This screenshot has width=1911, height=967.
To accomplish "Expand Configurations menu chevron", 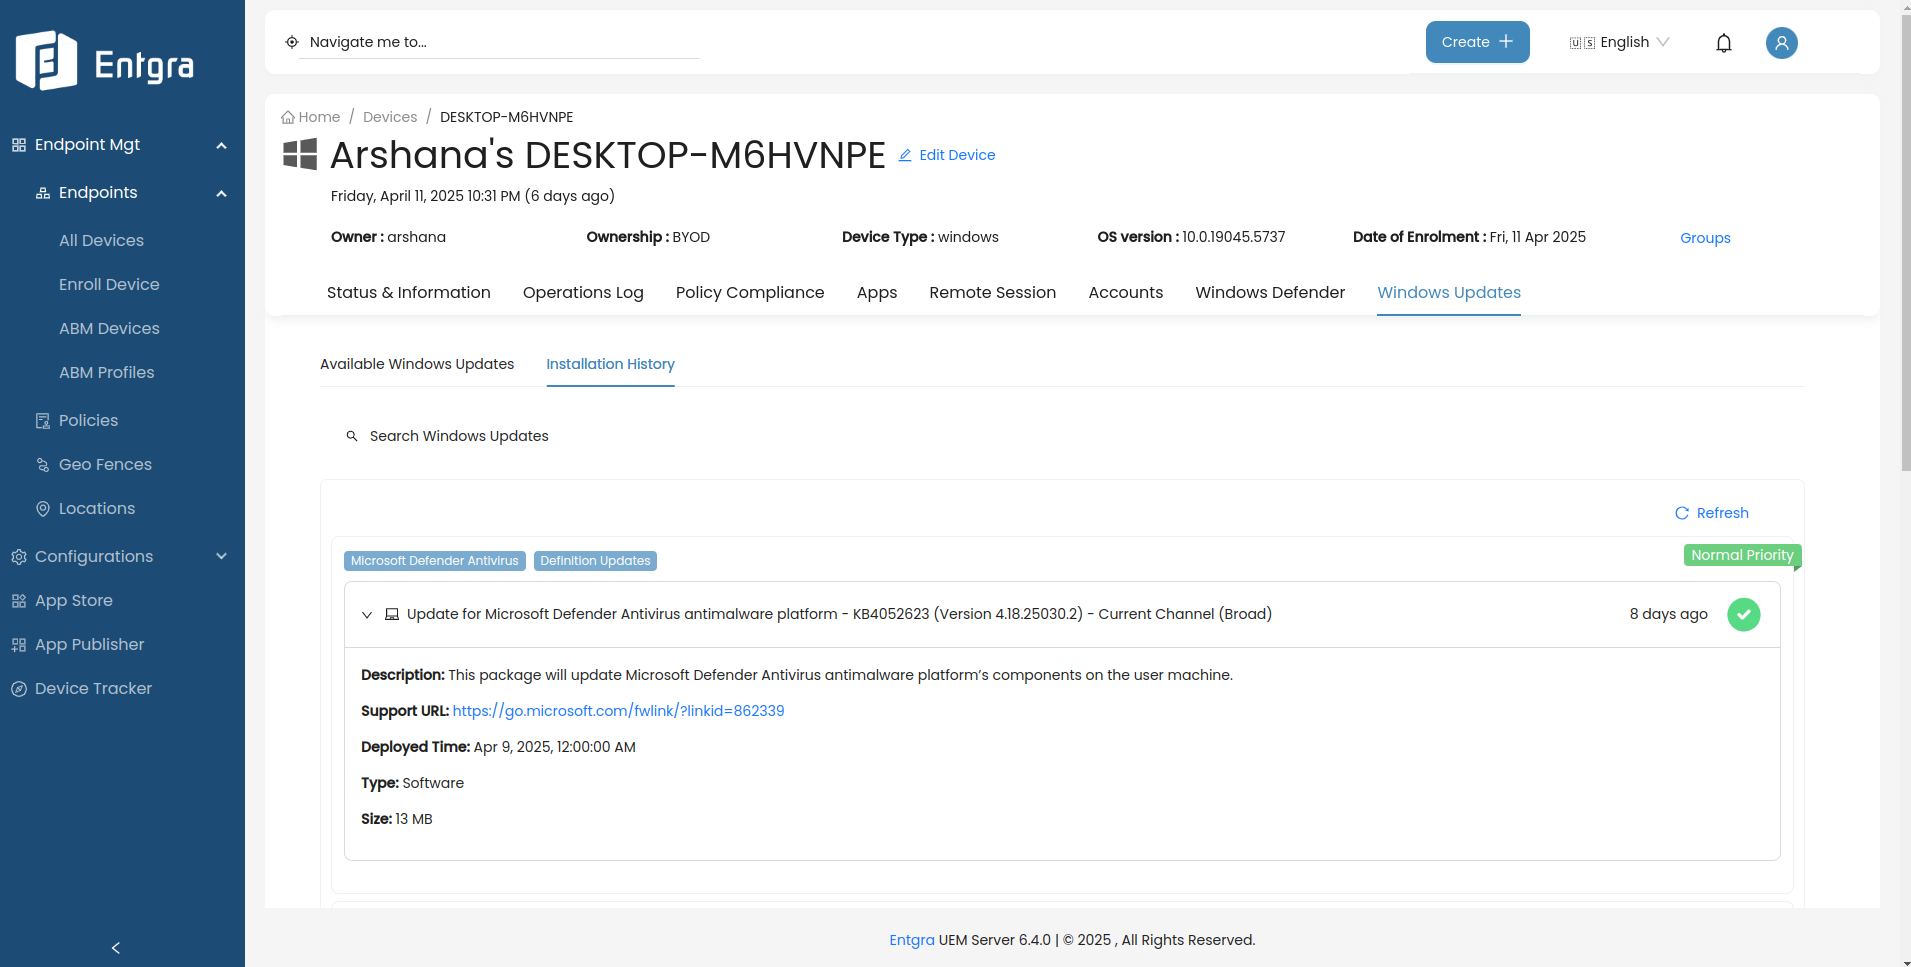I will 222,557.
